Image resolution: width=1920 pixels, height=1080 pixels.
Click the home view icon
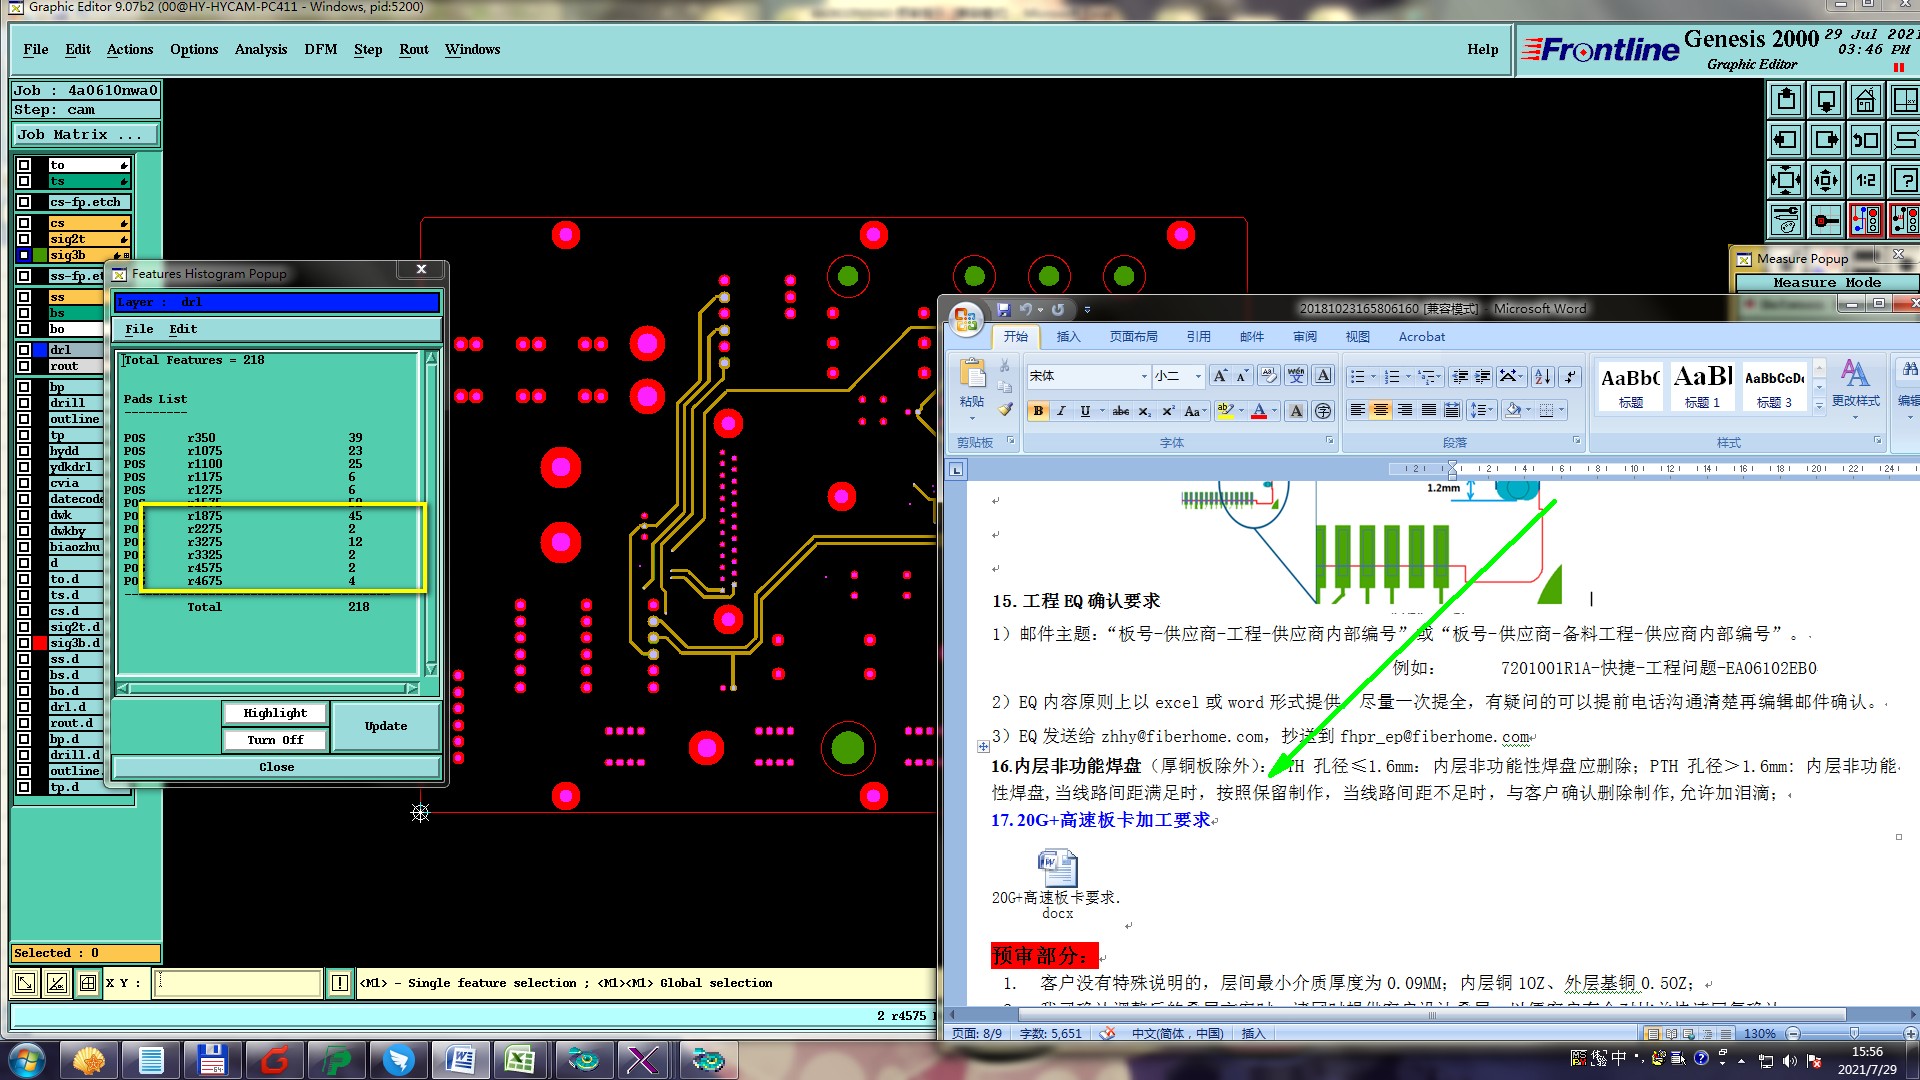pyautogui.click(x=1865, y=101)
